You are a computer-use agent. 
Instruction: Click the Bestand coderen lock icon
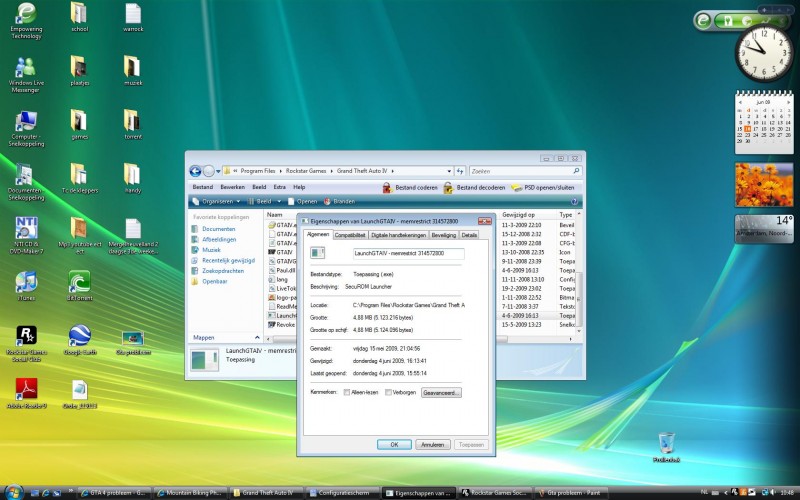click(x=387, y=187)
